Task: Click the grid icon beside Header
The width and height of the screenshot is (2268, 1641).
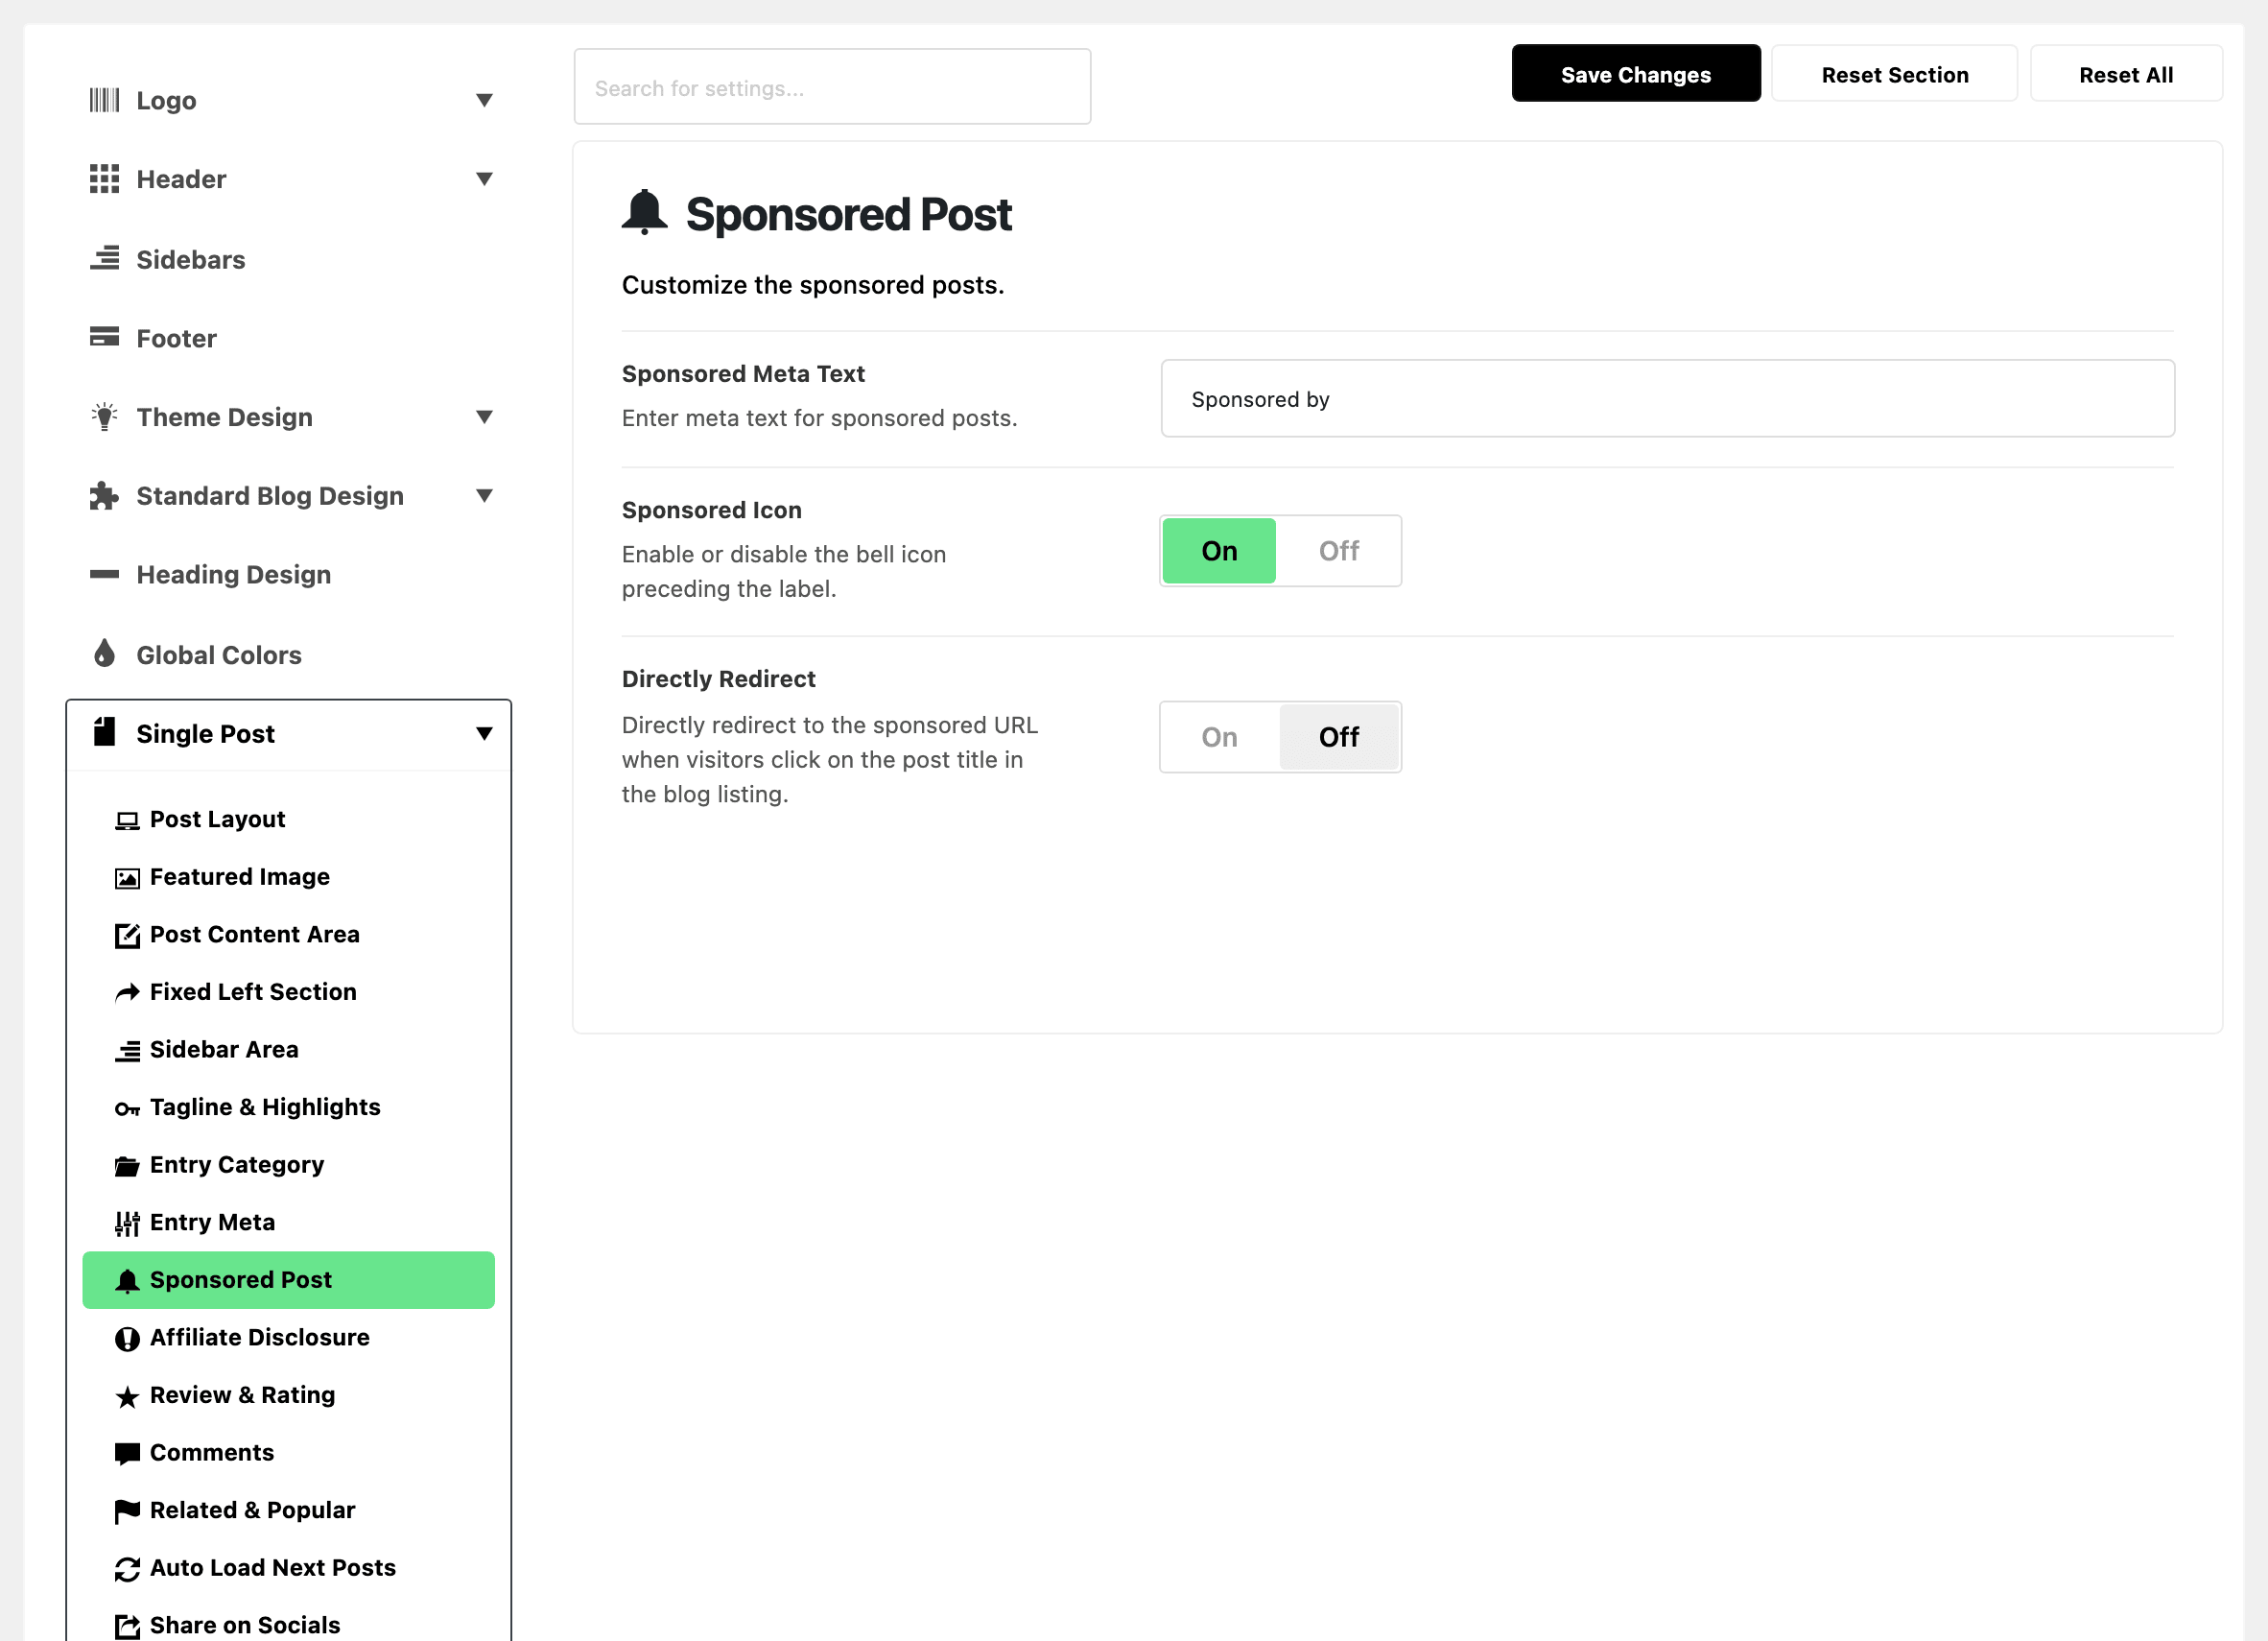Action: tap(104, 179)
